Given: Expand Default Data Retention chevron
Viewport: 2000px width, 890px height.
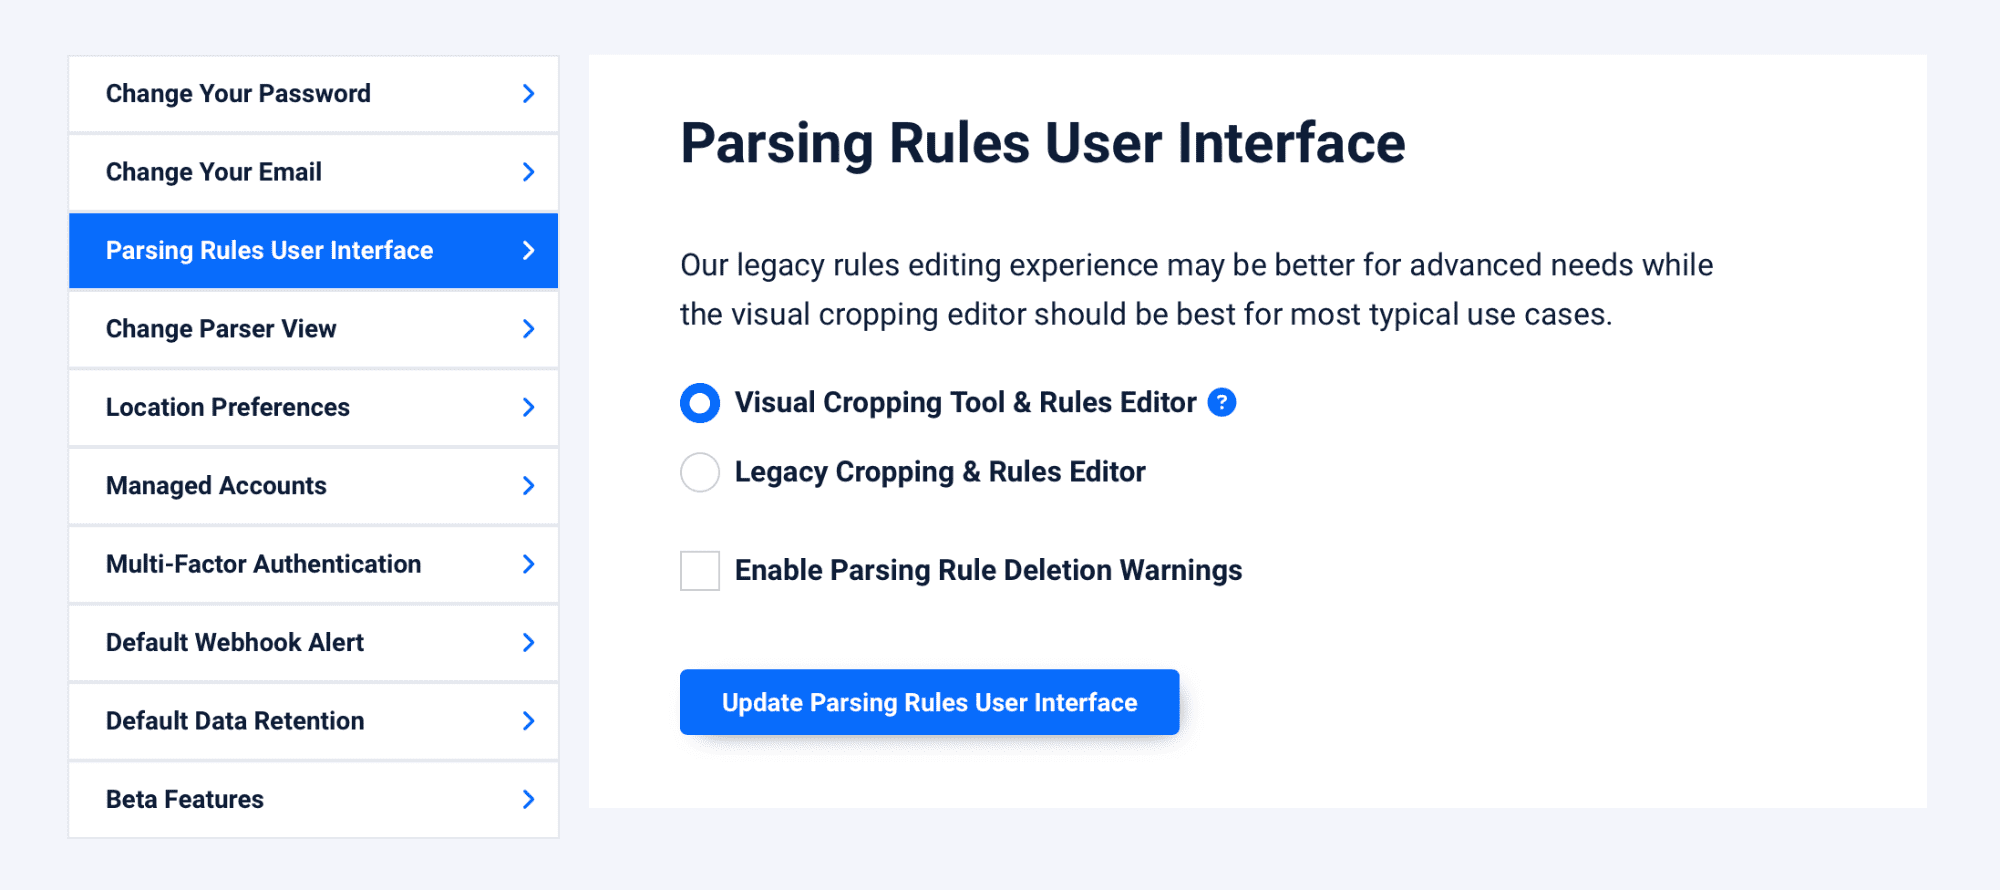Looking at the screenshot, I should 529,721.
